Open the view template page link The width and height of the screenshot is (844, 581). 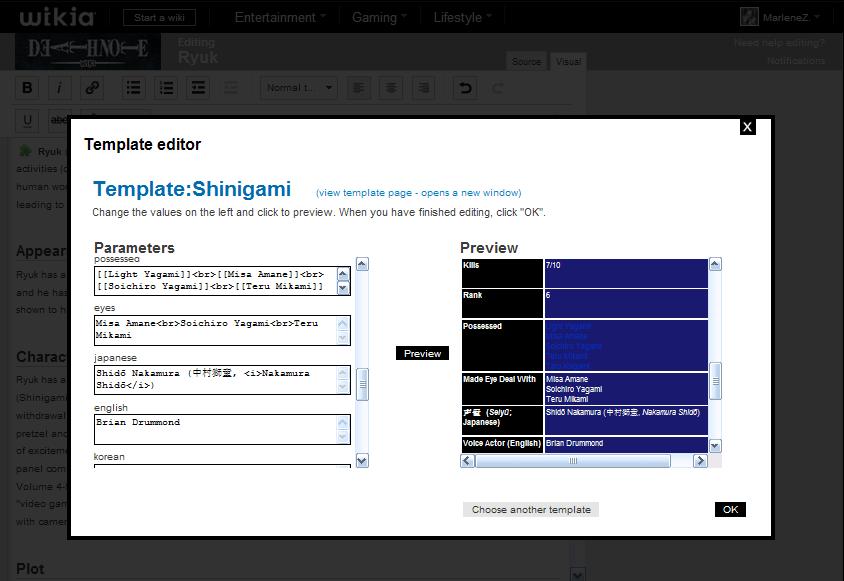pyautogui.click(x=418, y=192)
